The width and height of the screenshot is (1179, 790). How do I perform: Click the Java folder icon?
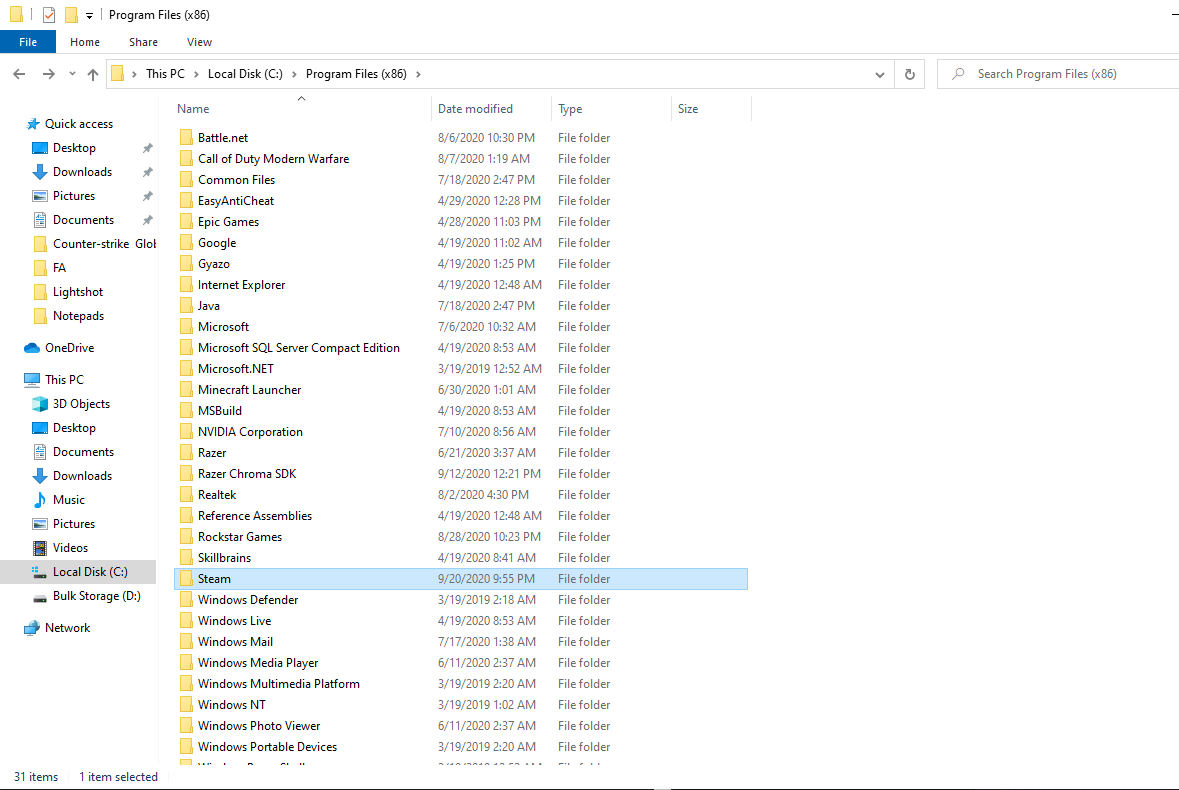coord(186,306)
